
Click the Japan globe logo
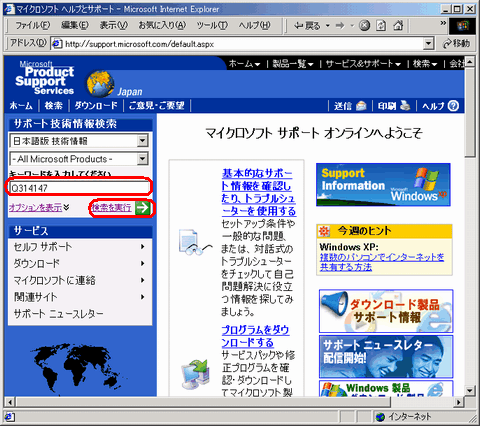click(x=100, y=83)
